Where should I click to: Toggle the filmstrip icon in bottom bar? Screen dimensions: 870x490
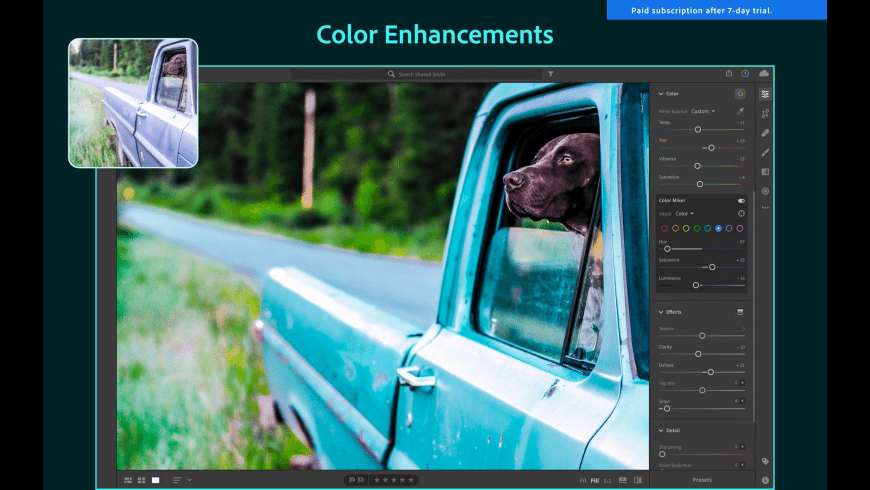coord(623,480)
